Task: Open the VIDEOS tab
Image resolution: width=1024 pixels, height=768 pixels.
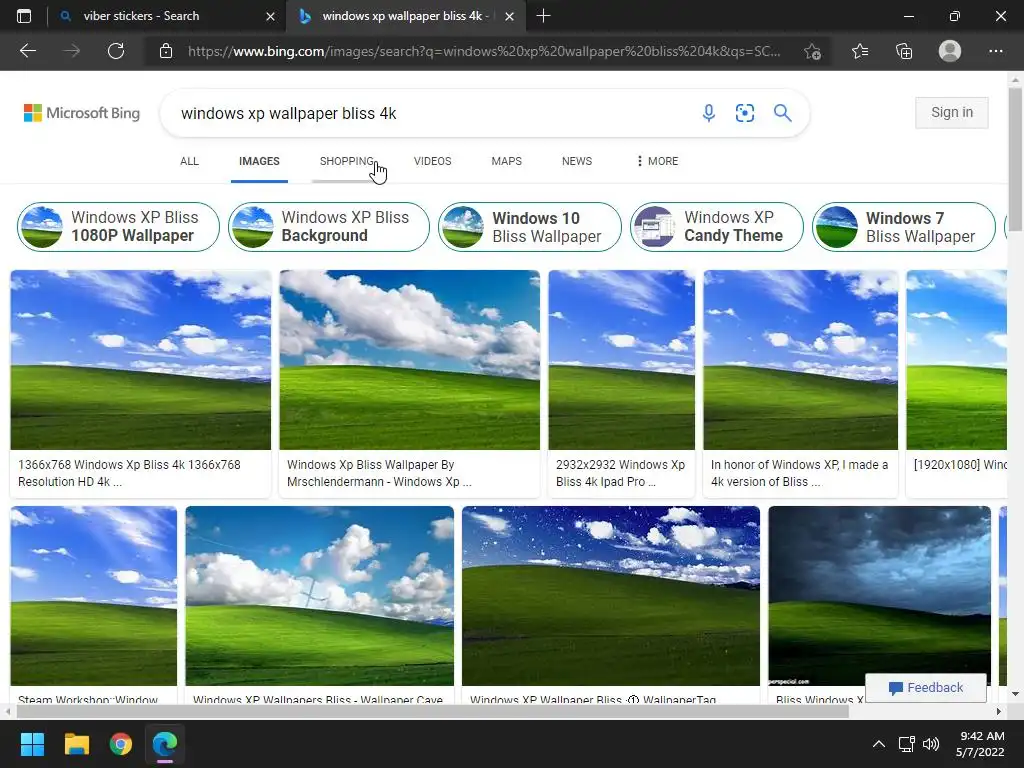Action: 432,161
